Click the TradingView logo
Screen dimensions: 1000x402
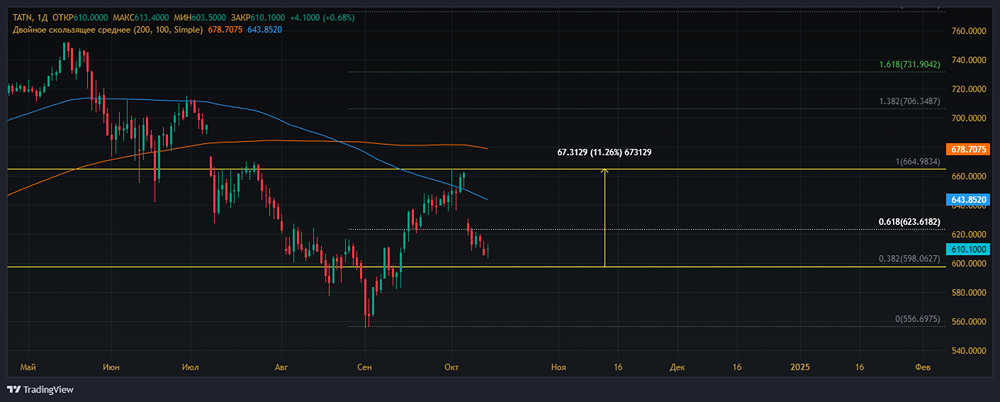[x=40, y=389]
